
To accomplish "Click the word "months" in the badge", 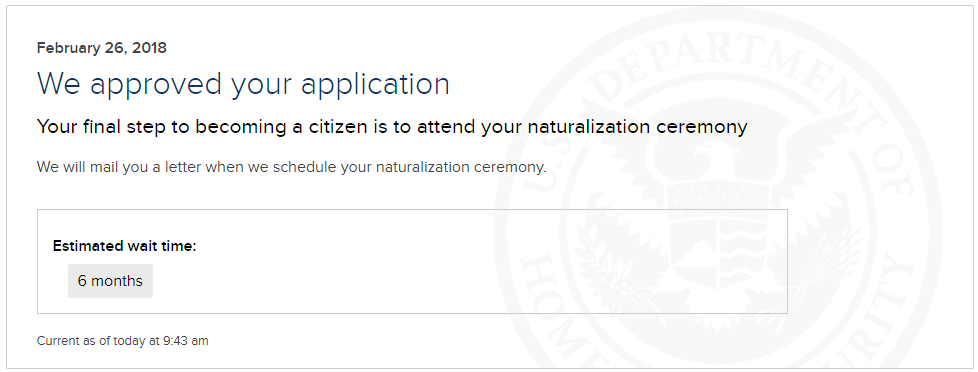I will click(117, 281).
